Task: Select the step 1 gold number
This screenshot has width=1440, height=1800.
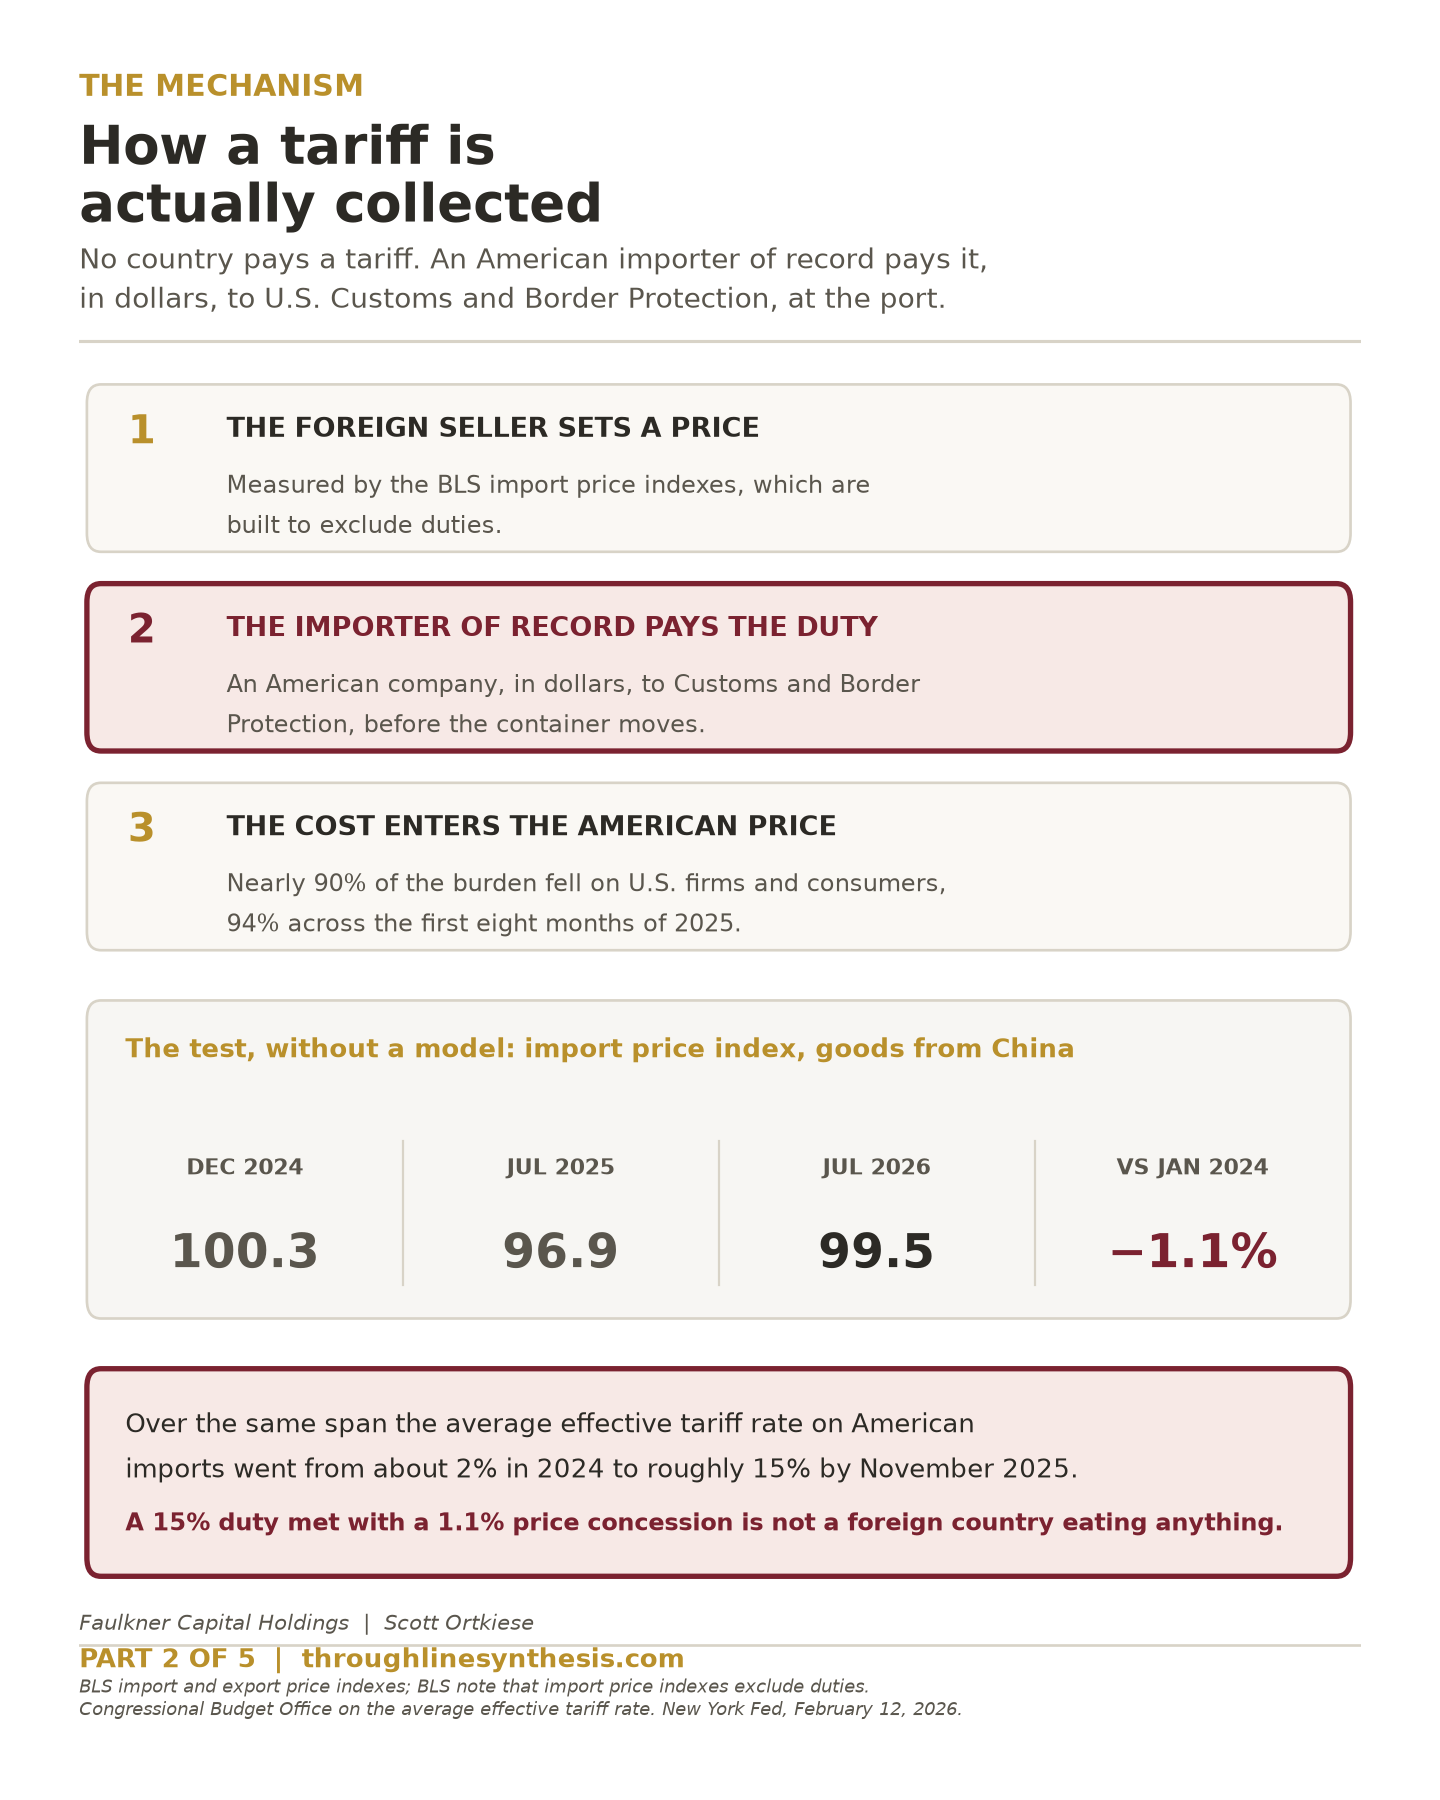Action: [x=141, y=431]
